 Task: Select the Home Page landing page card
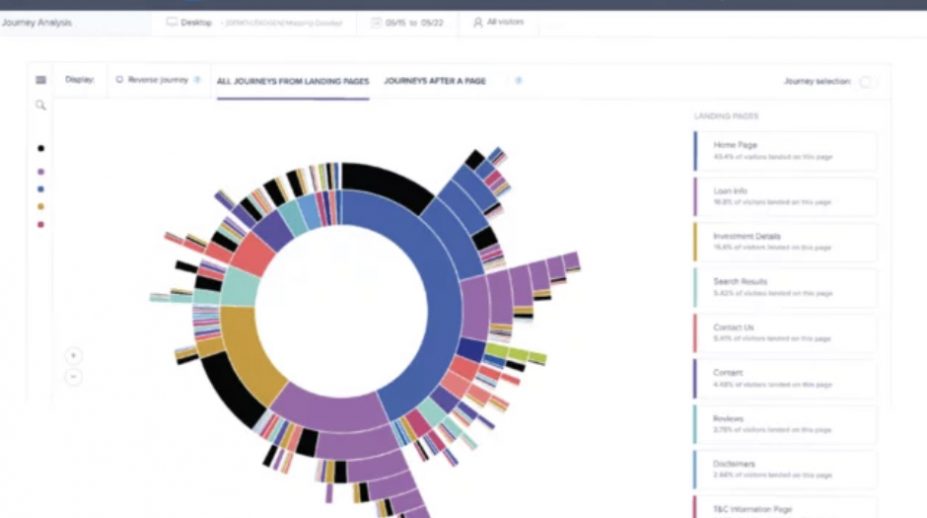pos(785,151)
